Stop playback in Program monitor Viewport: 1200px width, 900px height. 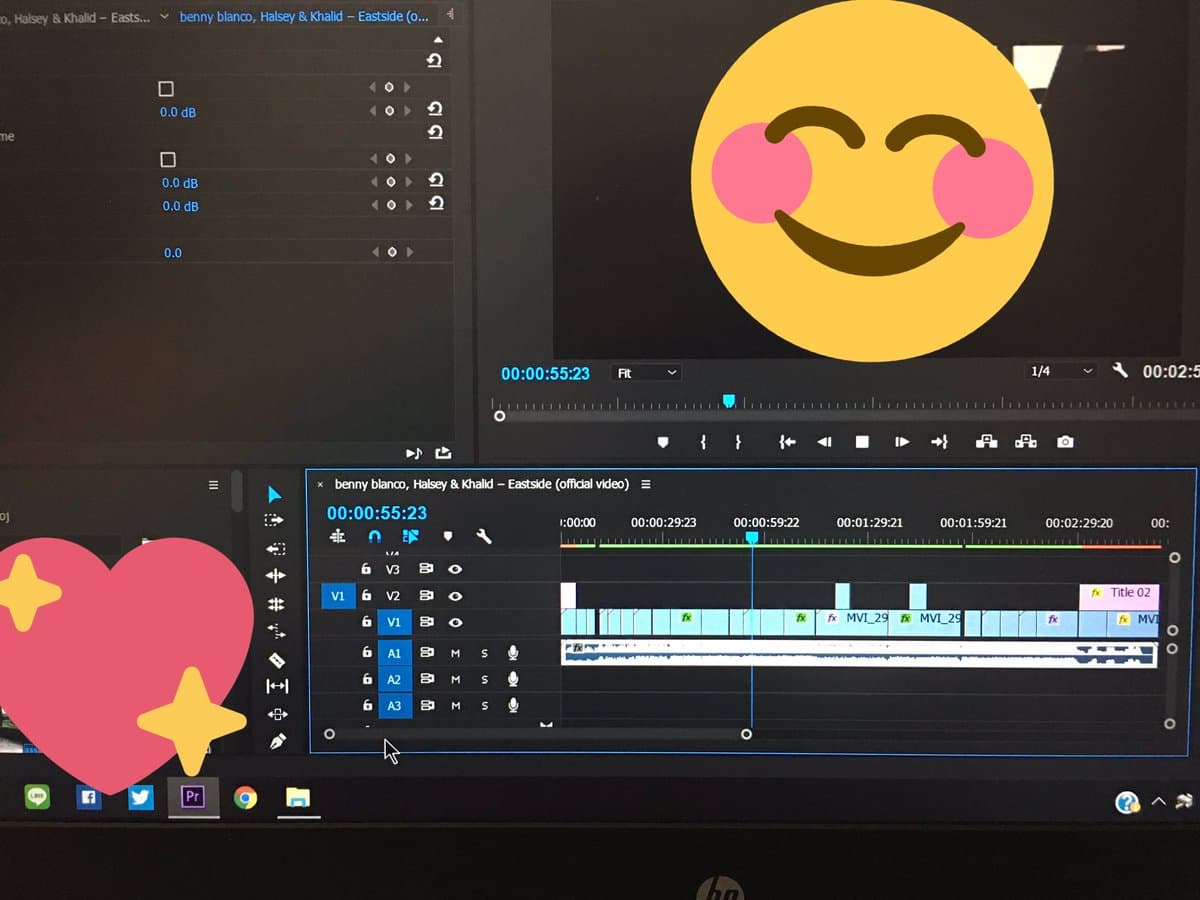tap(862, 441)
